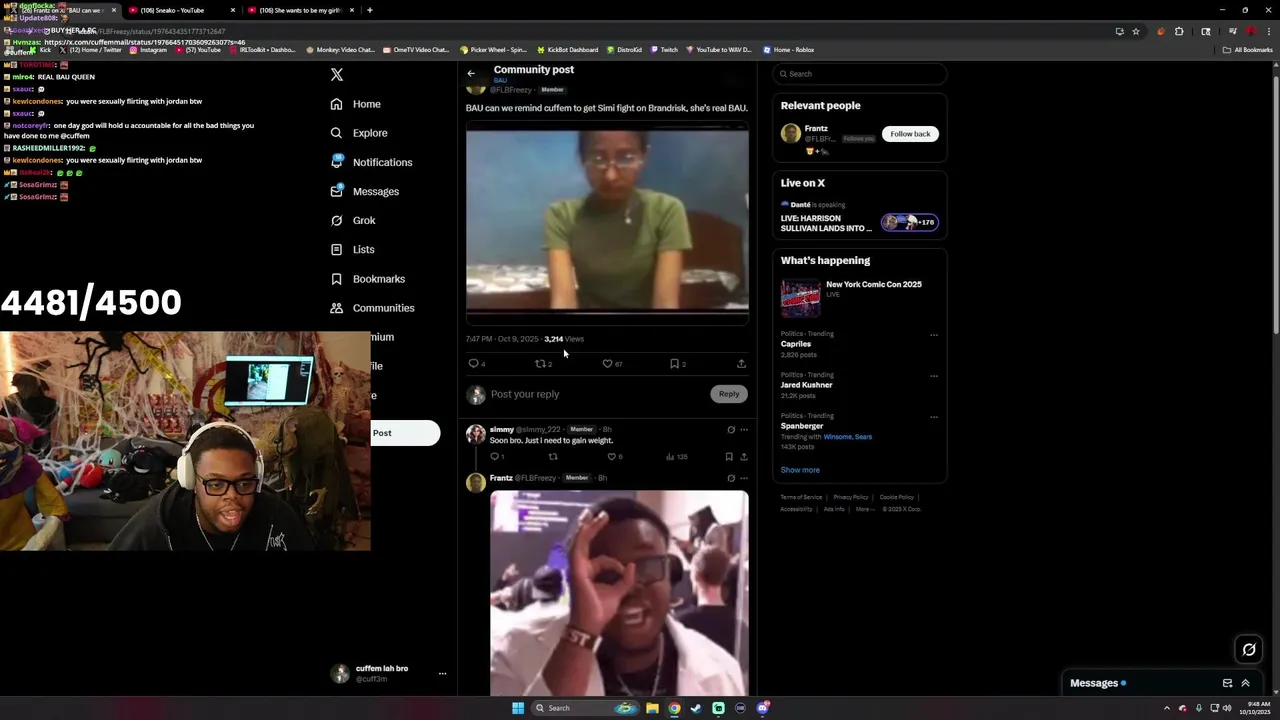Switch to She wants to be my girl tab
The height and width of the screenshot is (720, 1280).
(298, 10)
